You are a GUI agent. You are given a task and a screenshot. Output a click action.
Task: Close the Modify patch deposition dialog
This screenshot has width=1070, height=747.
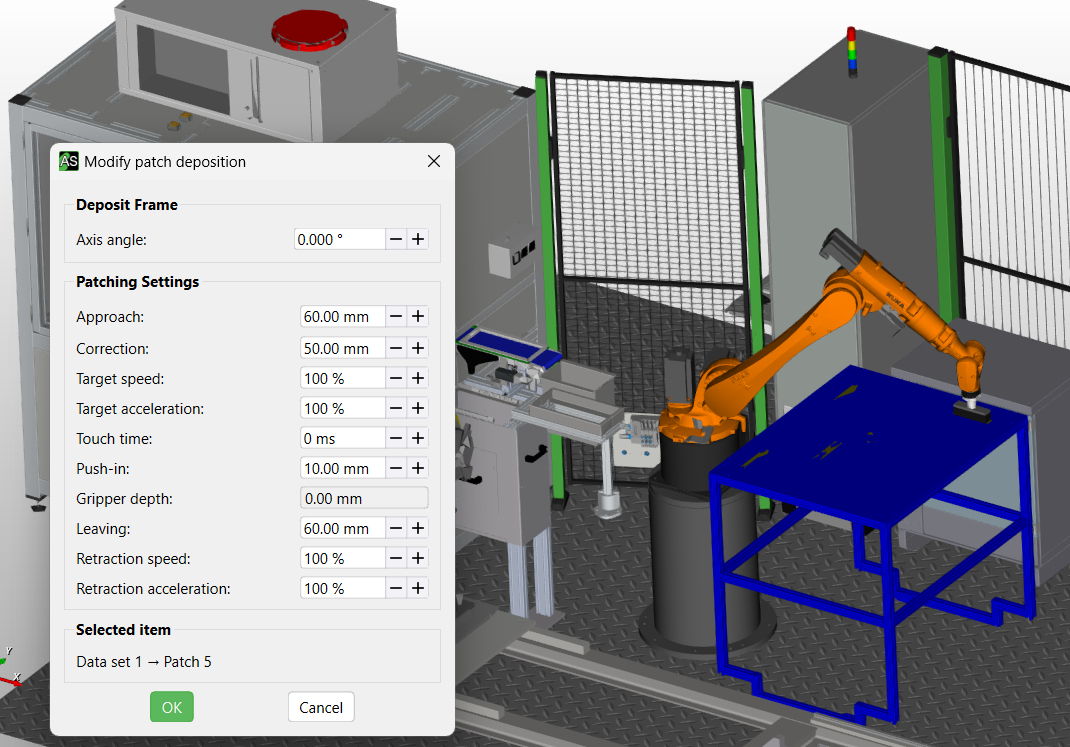pyautogui.click(x=434, y=161)
